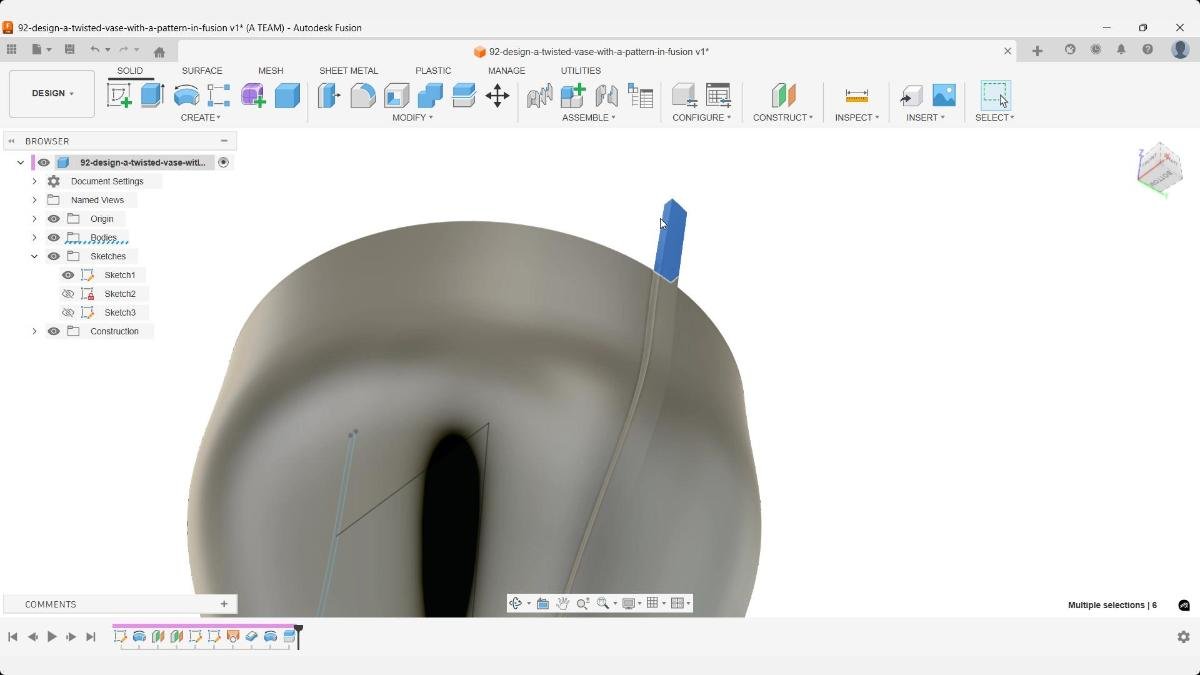Select the Revolve tool icon

tap(186, 95)
